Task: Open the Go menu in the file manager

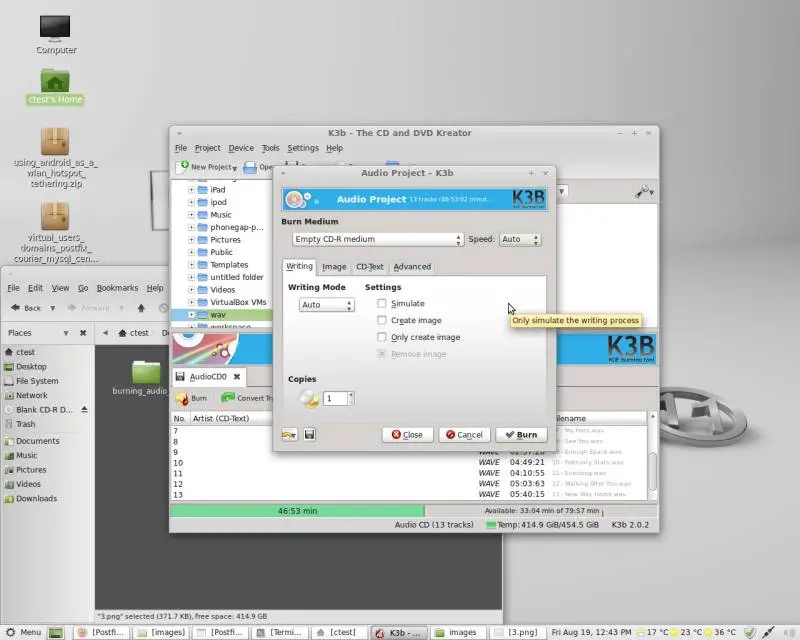Action: (83, 288)
